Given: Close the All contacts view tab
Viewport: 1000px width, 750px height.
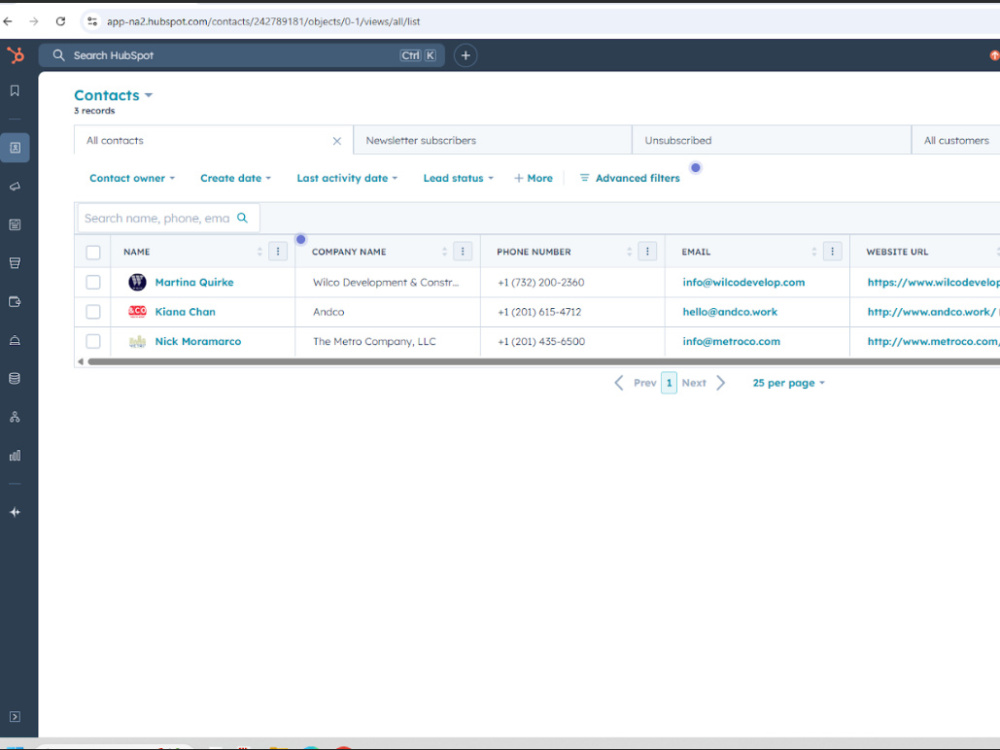Looking at the screenshot, I should [337, 141].
